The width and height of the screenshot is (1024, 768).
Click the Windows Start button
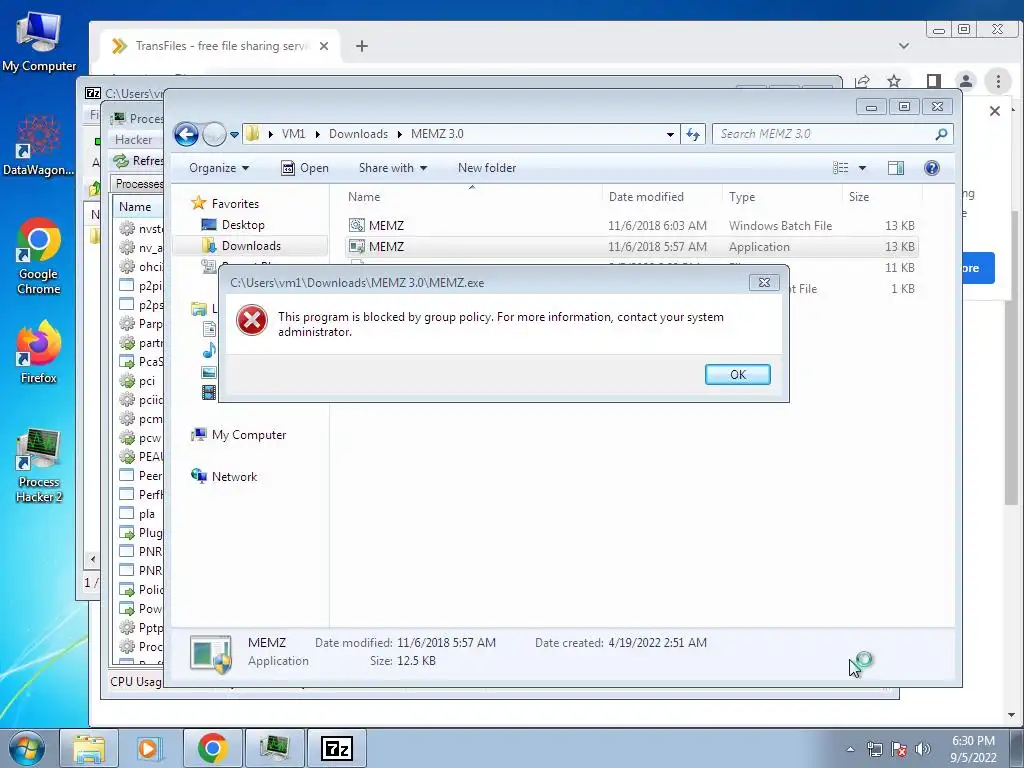[x=27, y=749]
